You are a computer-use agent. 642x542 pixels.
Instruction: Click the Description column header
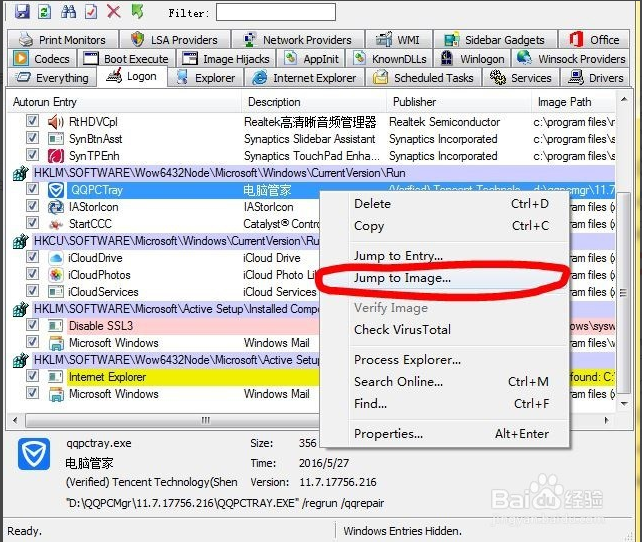tap(314, 102)
